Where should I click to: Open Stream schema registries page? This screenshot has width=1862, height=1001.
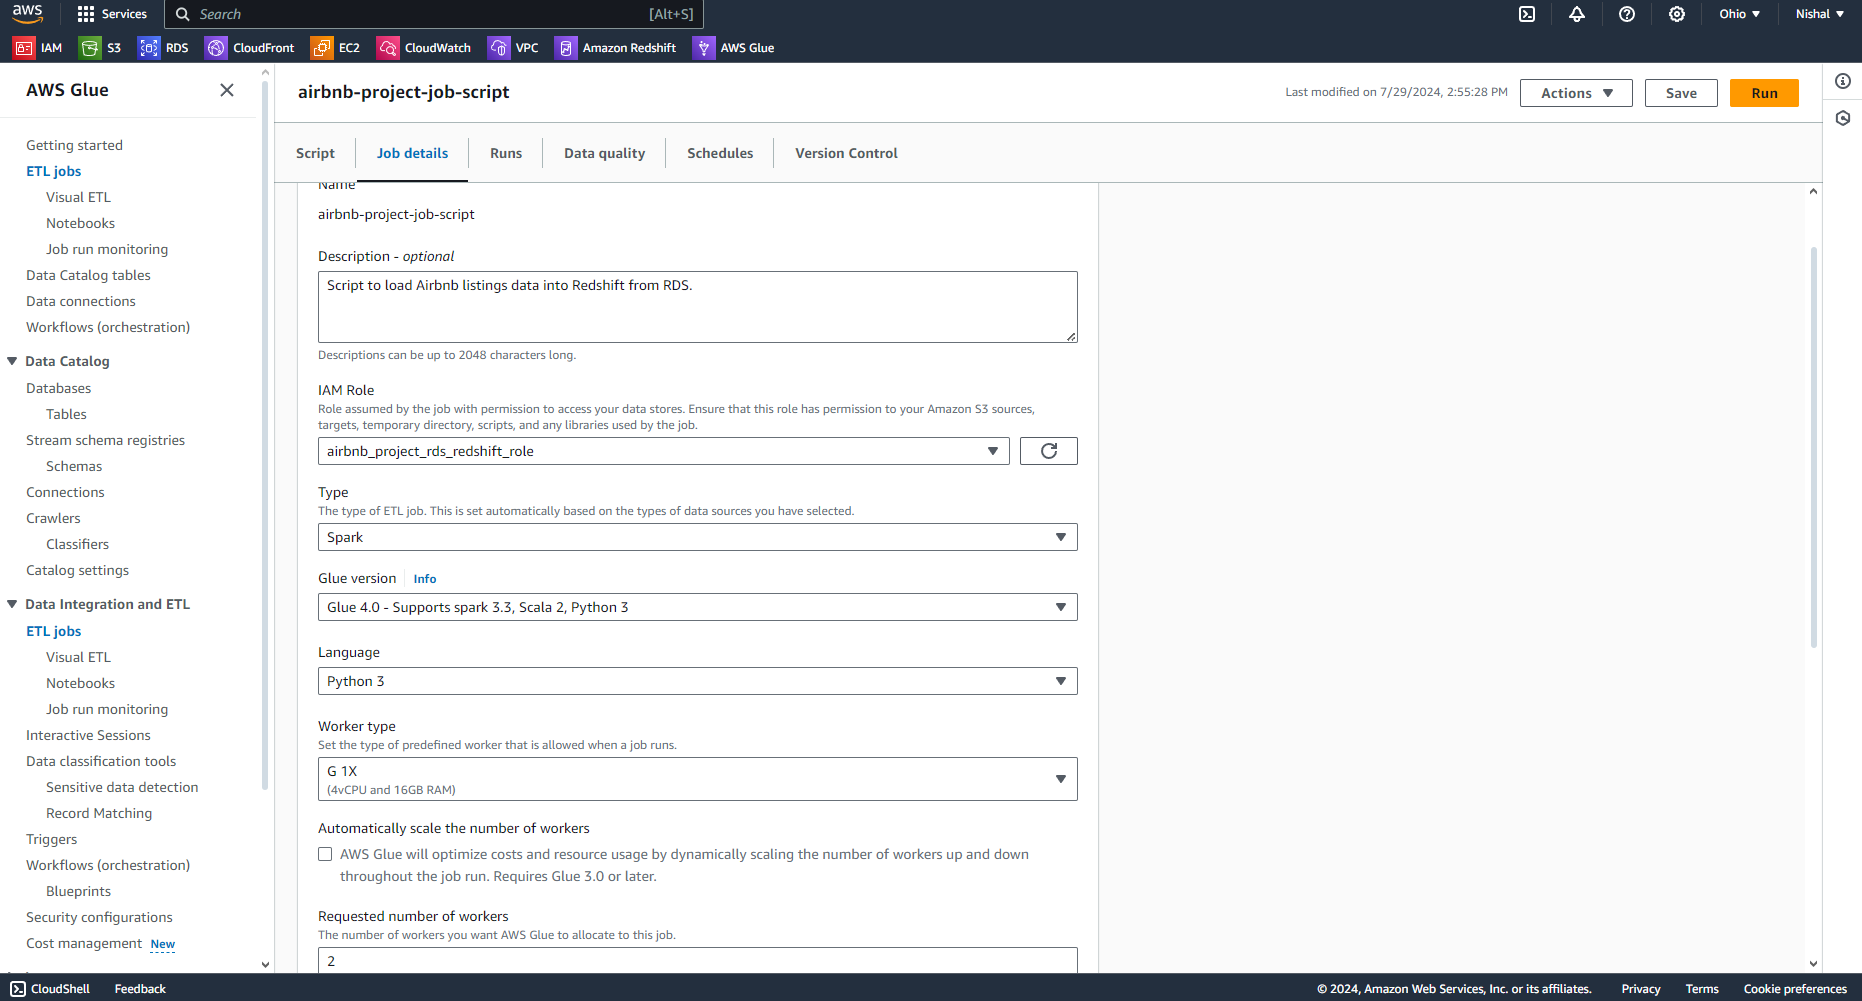(105, 440)
